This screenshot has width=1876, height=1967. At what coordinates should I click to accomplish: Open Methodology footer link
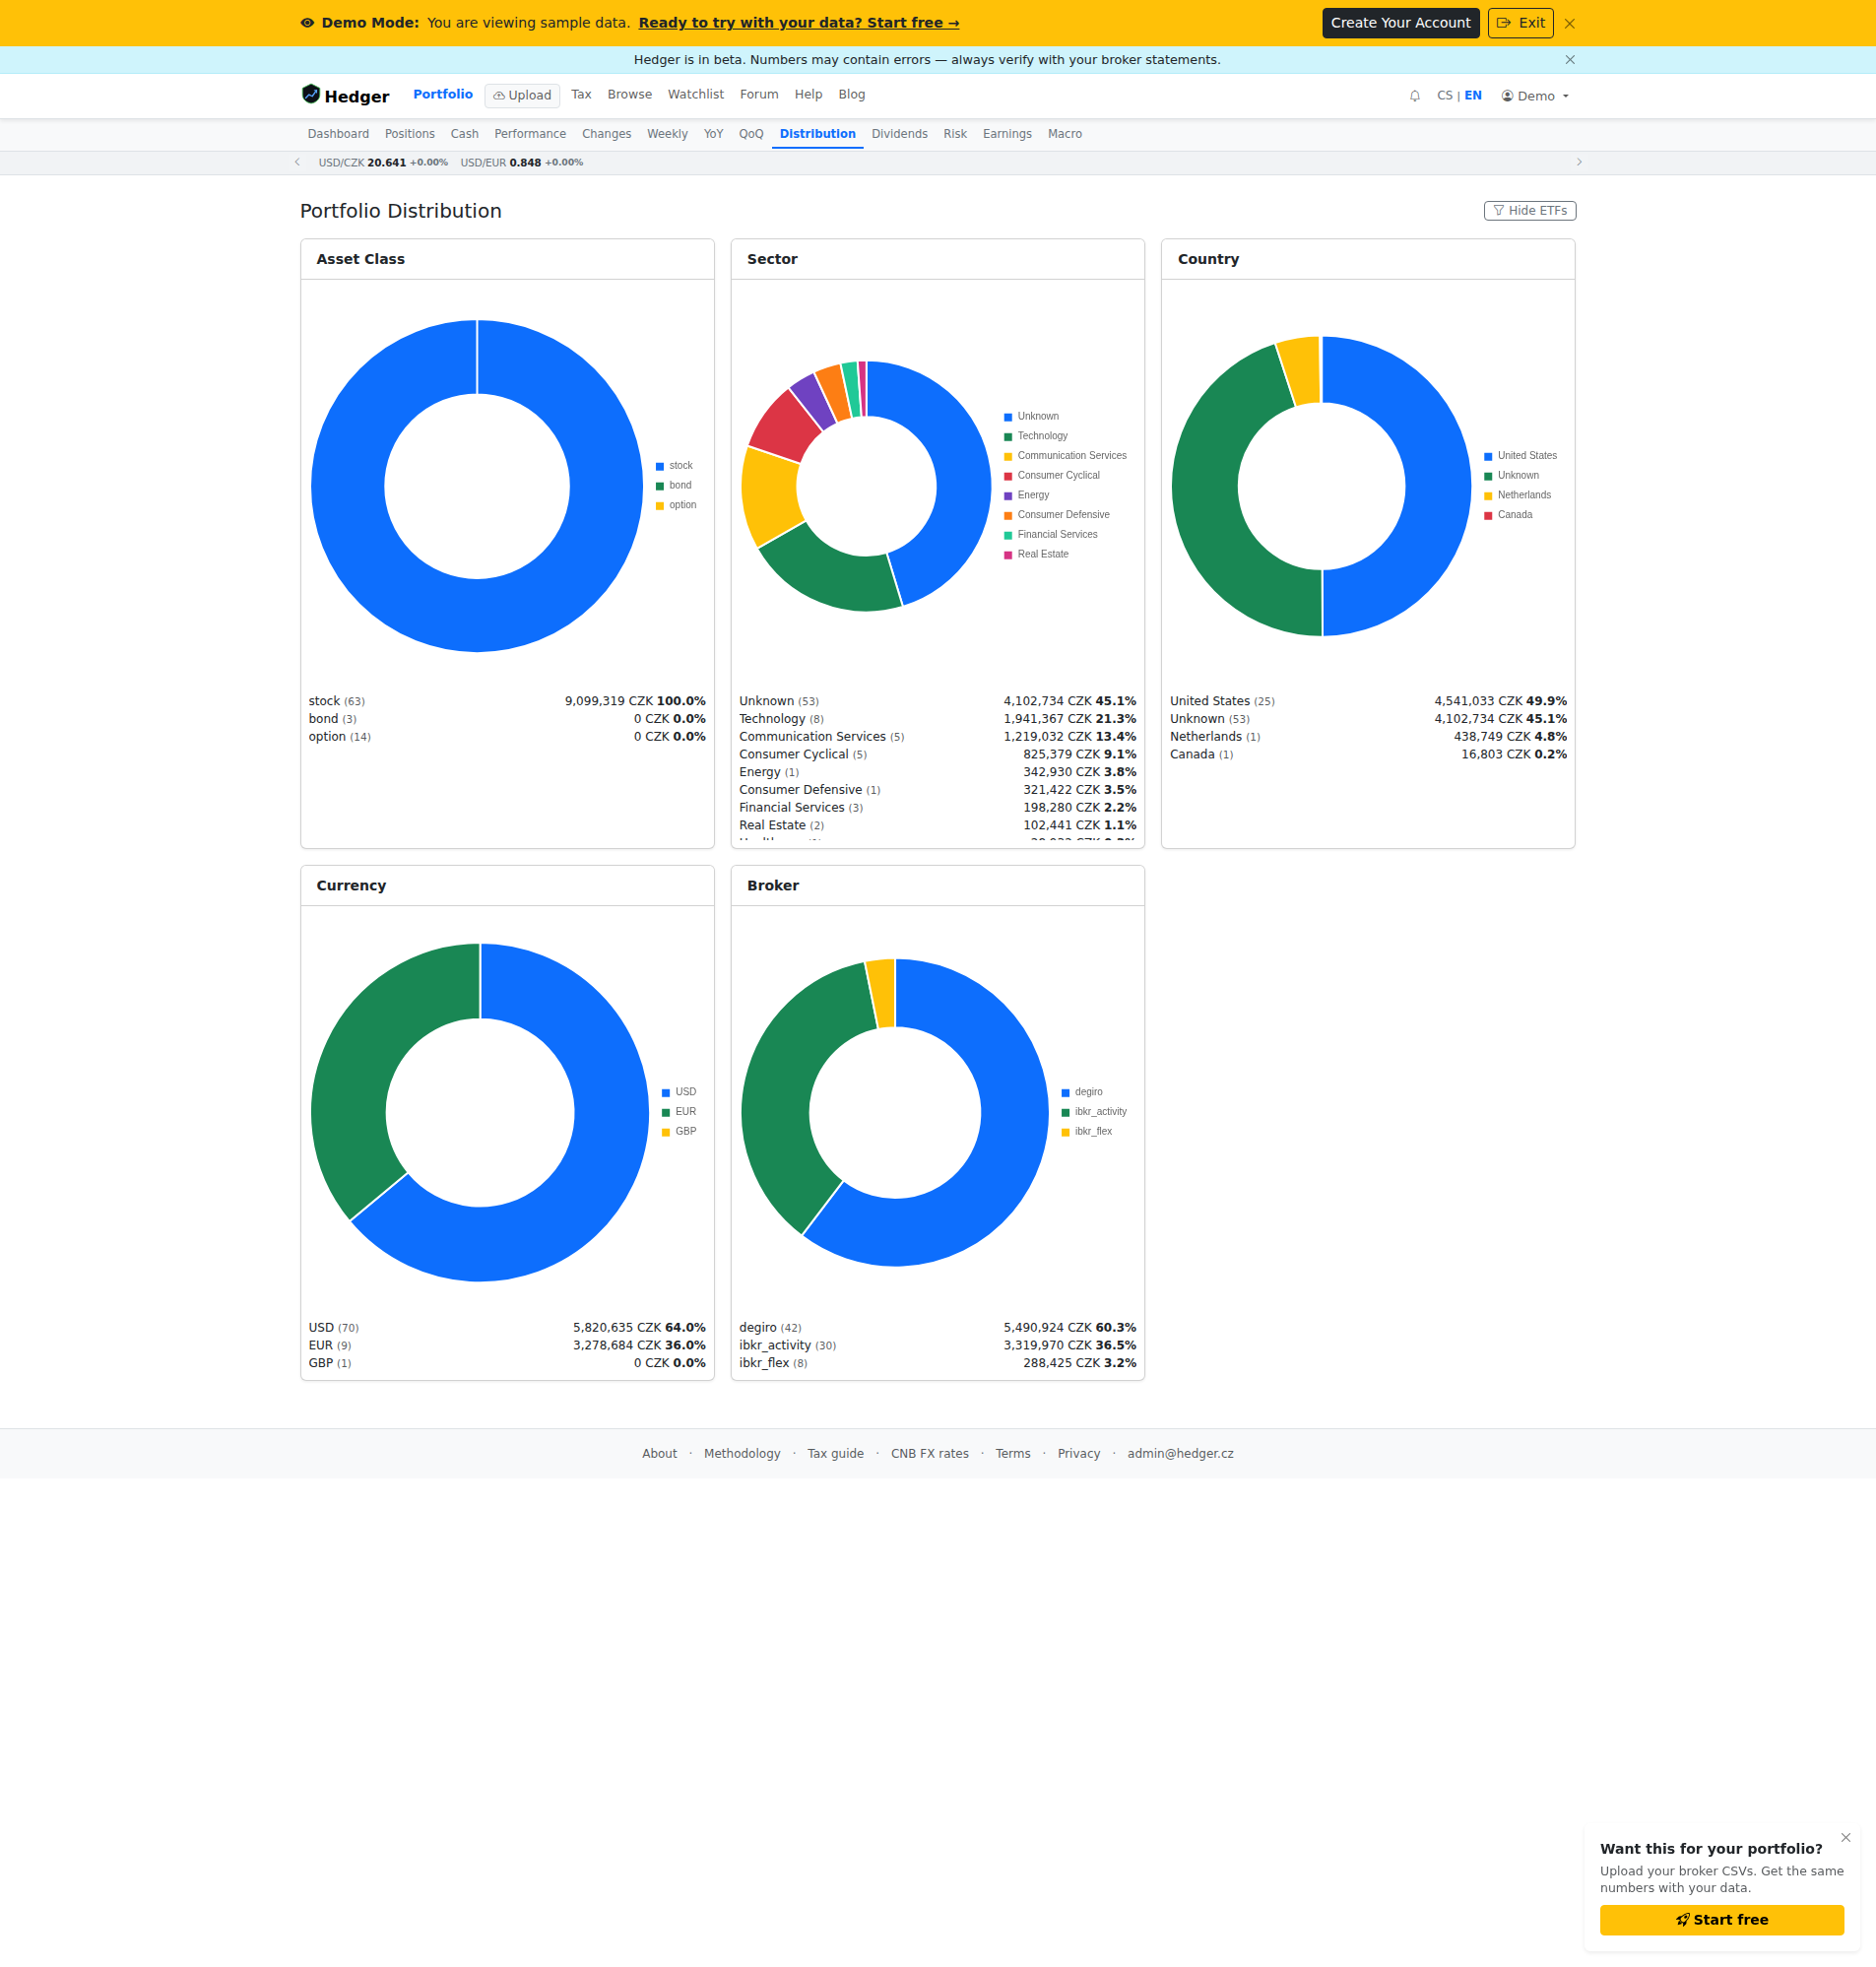[742, 1453]
